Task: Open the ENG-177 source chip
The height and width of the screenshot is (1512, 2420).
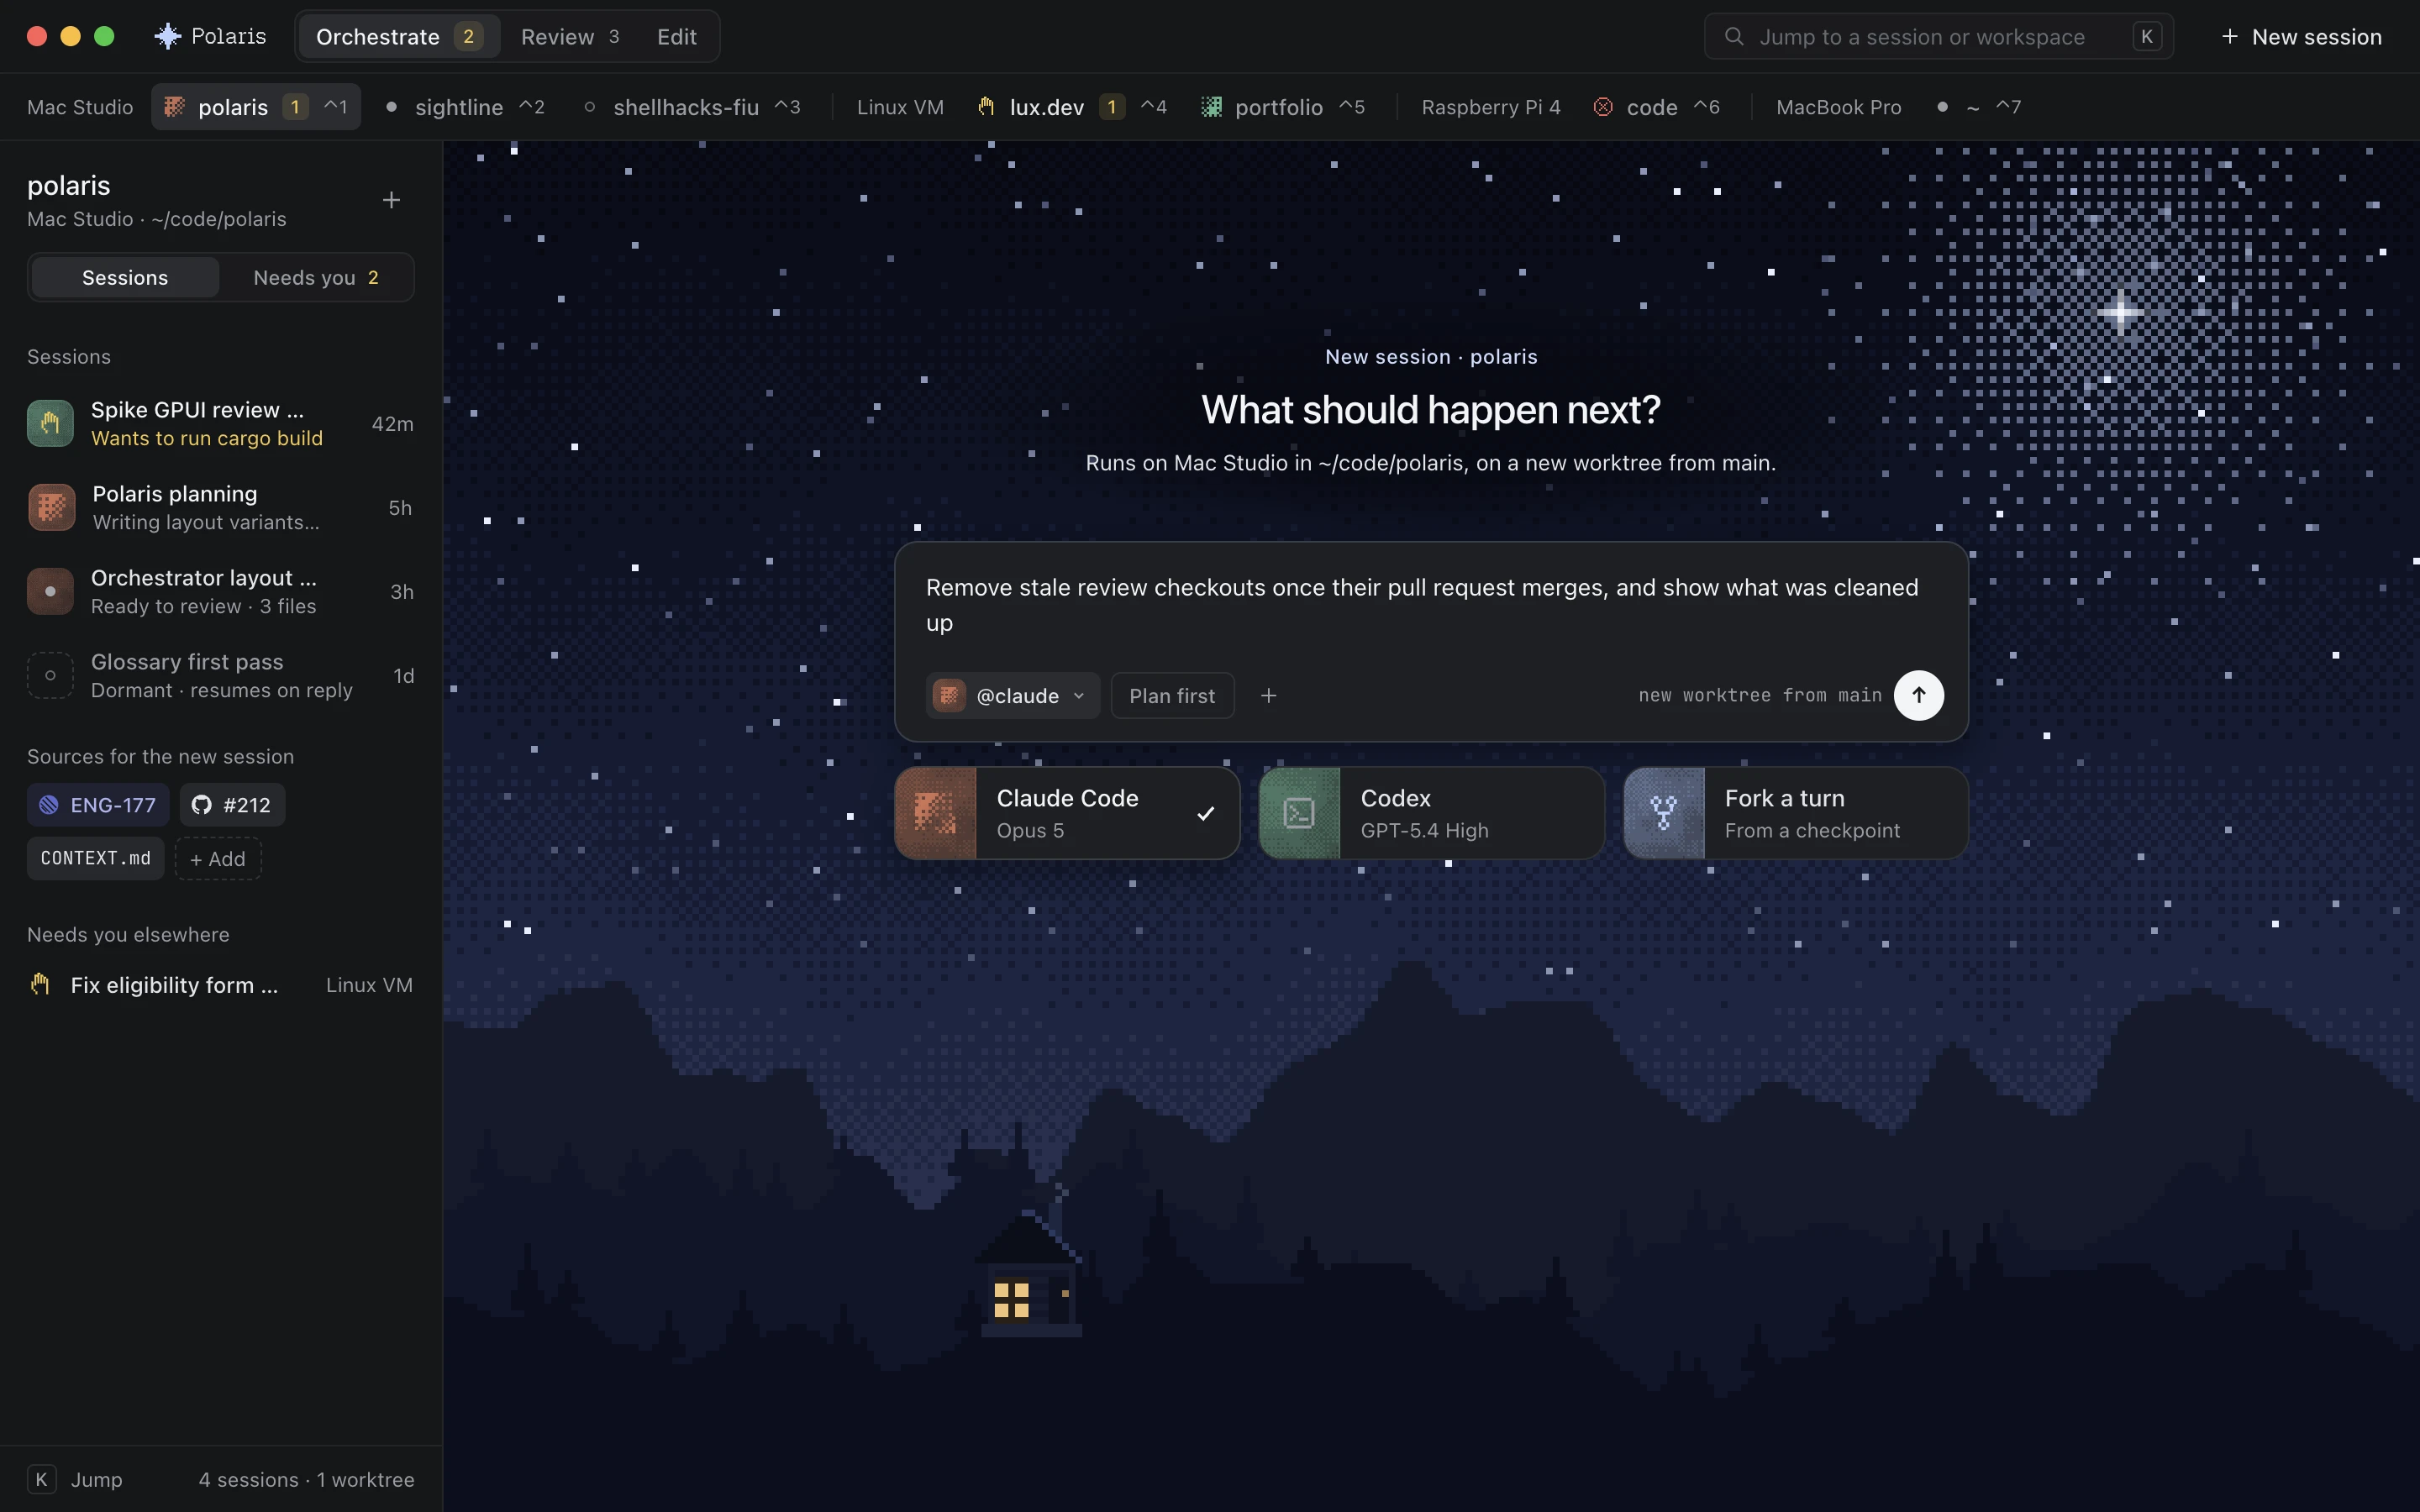Action: click(x=97, y=804)
